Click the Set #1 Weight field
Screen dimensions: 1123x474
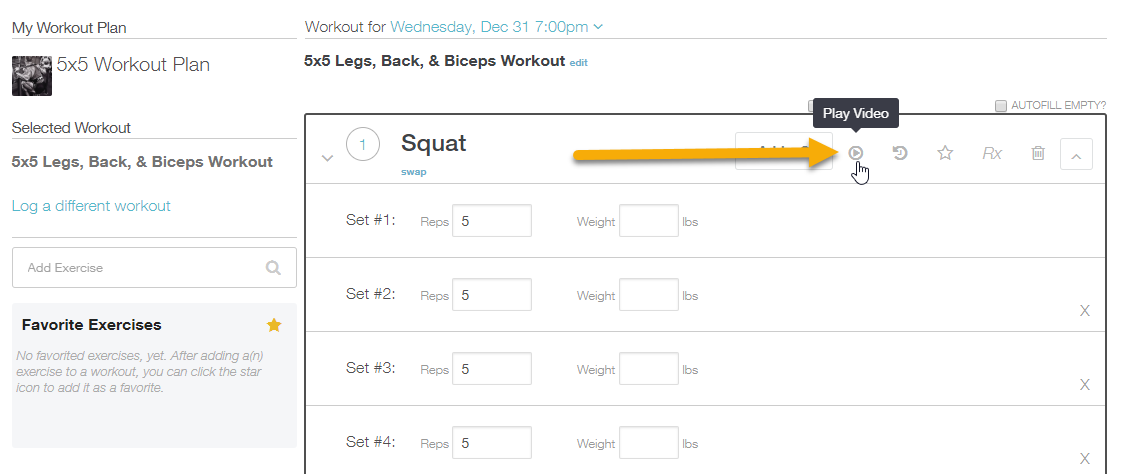(649, 221)
